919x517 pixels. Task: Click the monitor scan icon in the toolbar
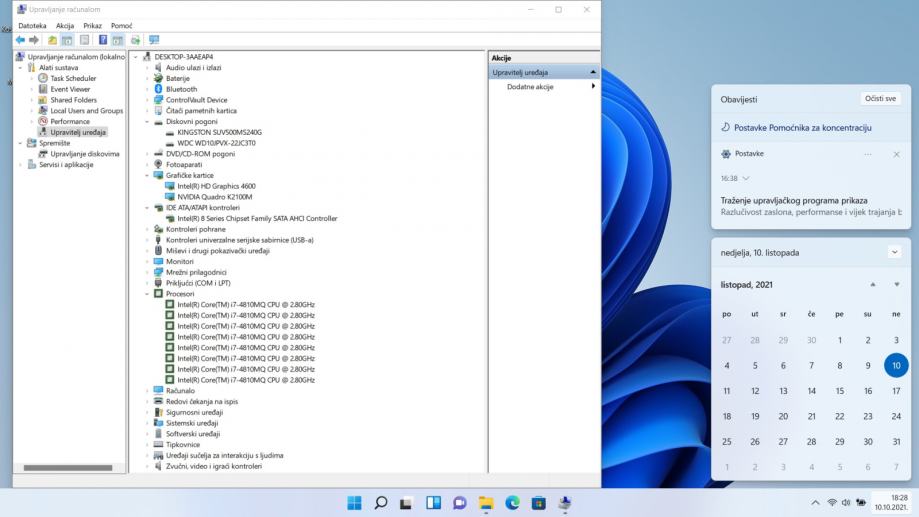click(x=154, y=40)
